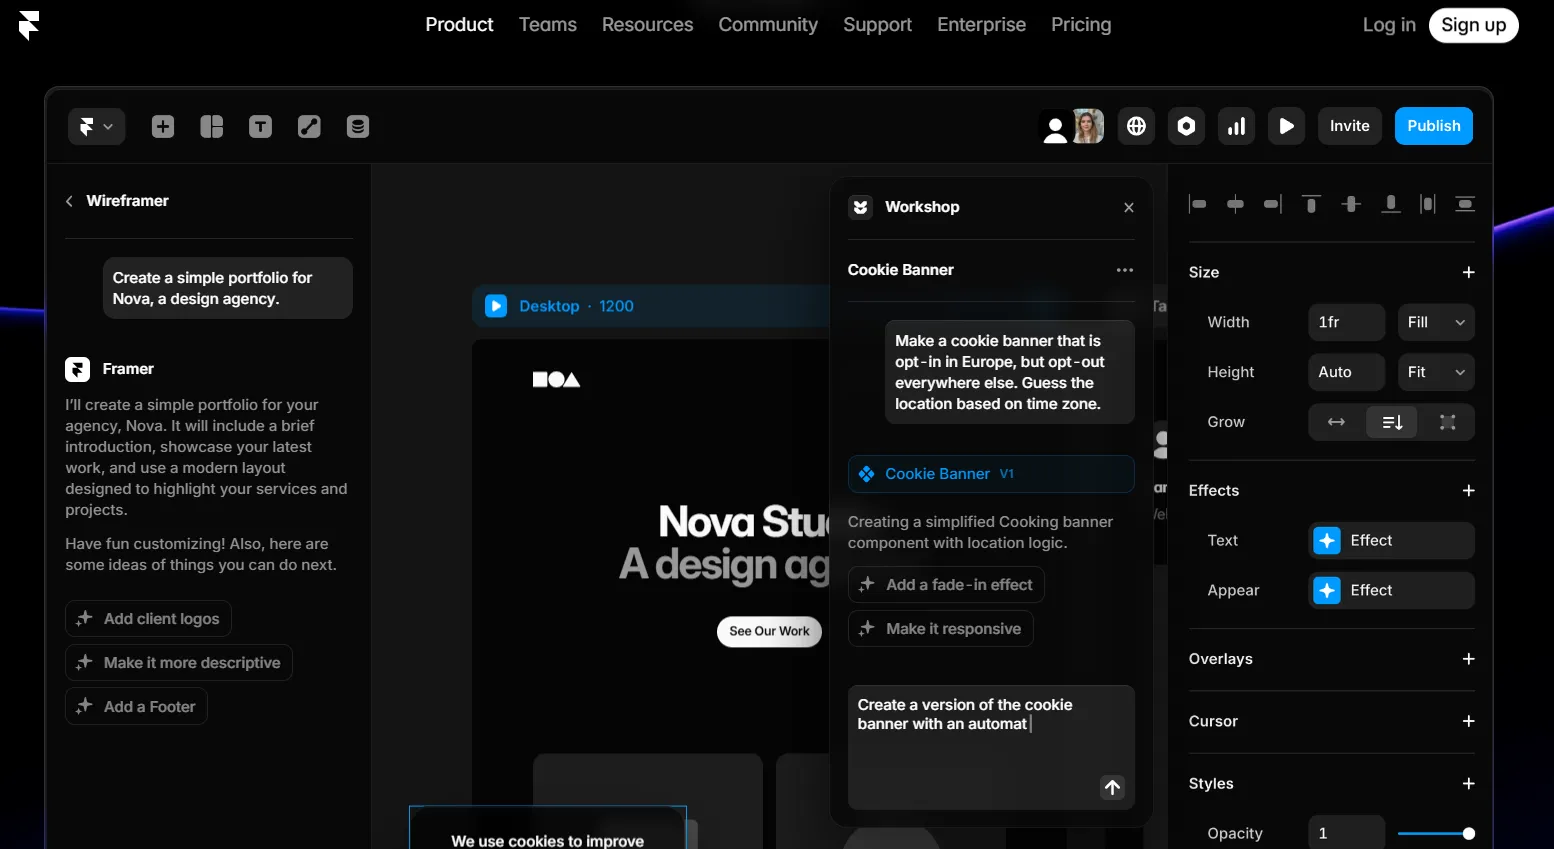Add a Cursor with plus

[x=1468, y=721]
